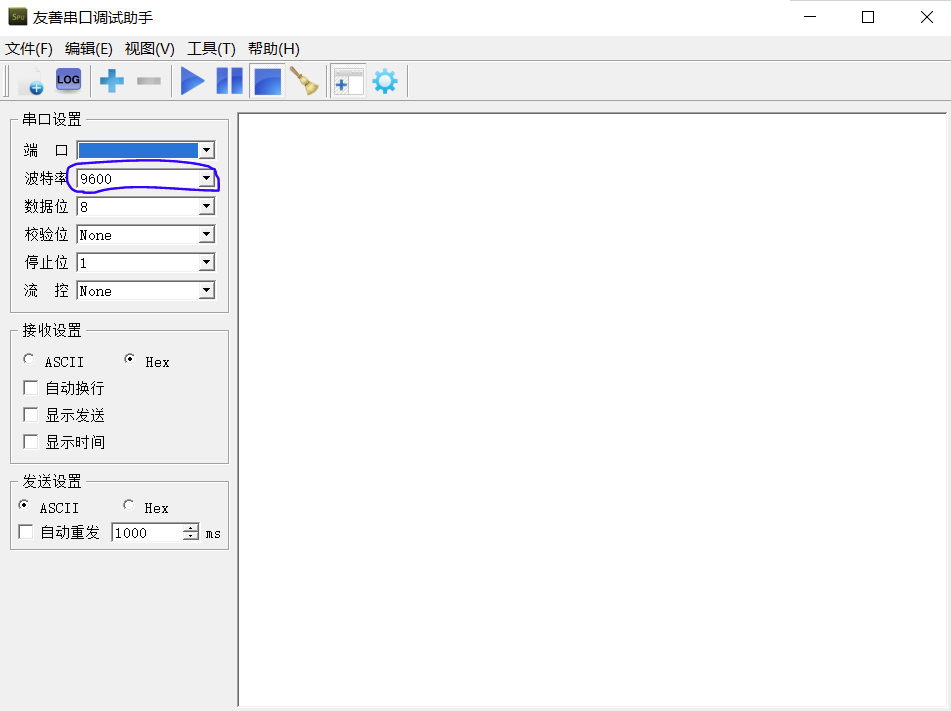Click the broom clear icon
The height and width of the screenshot is (711, 951).
pos(304,81)
